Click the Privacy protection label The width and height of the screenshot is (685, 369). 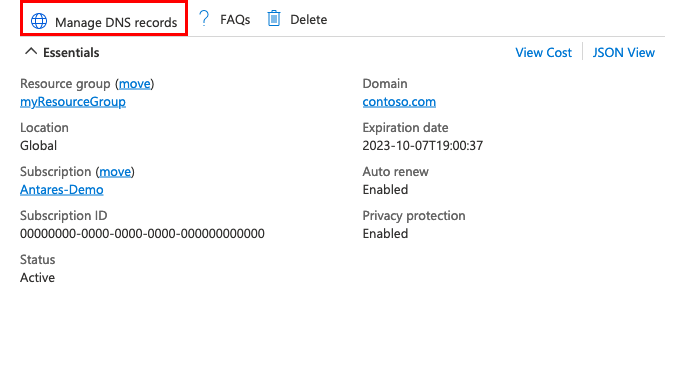[x=414, y=216]
